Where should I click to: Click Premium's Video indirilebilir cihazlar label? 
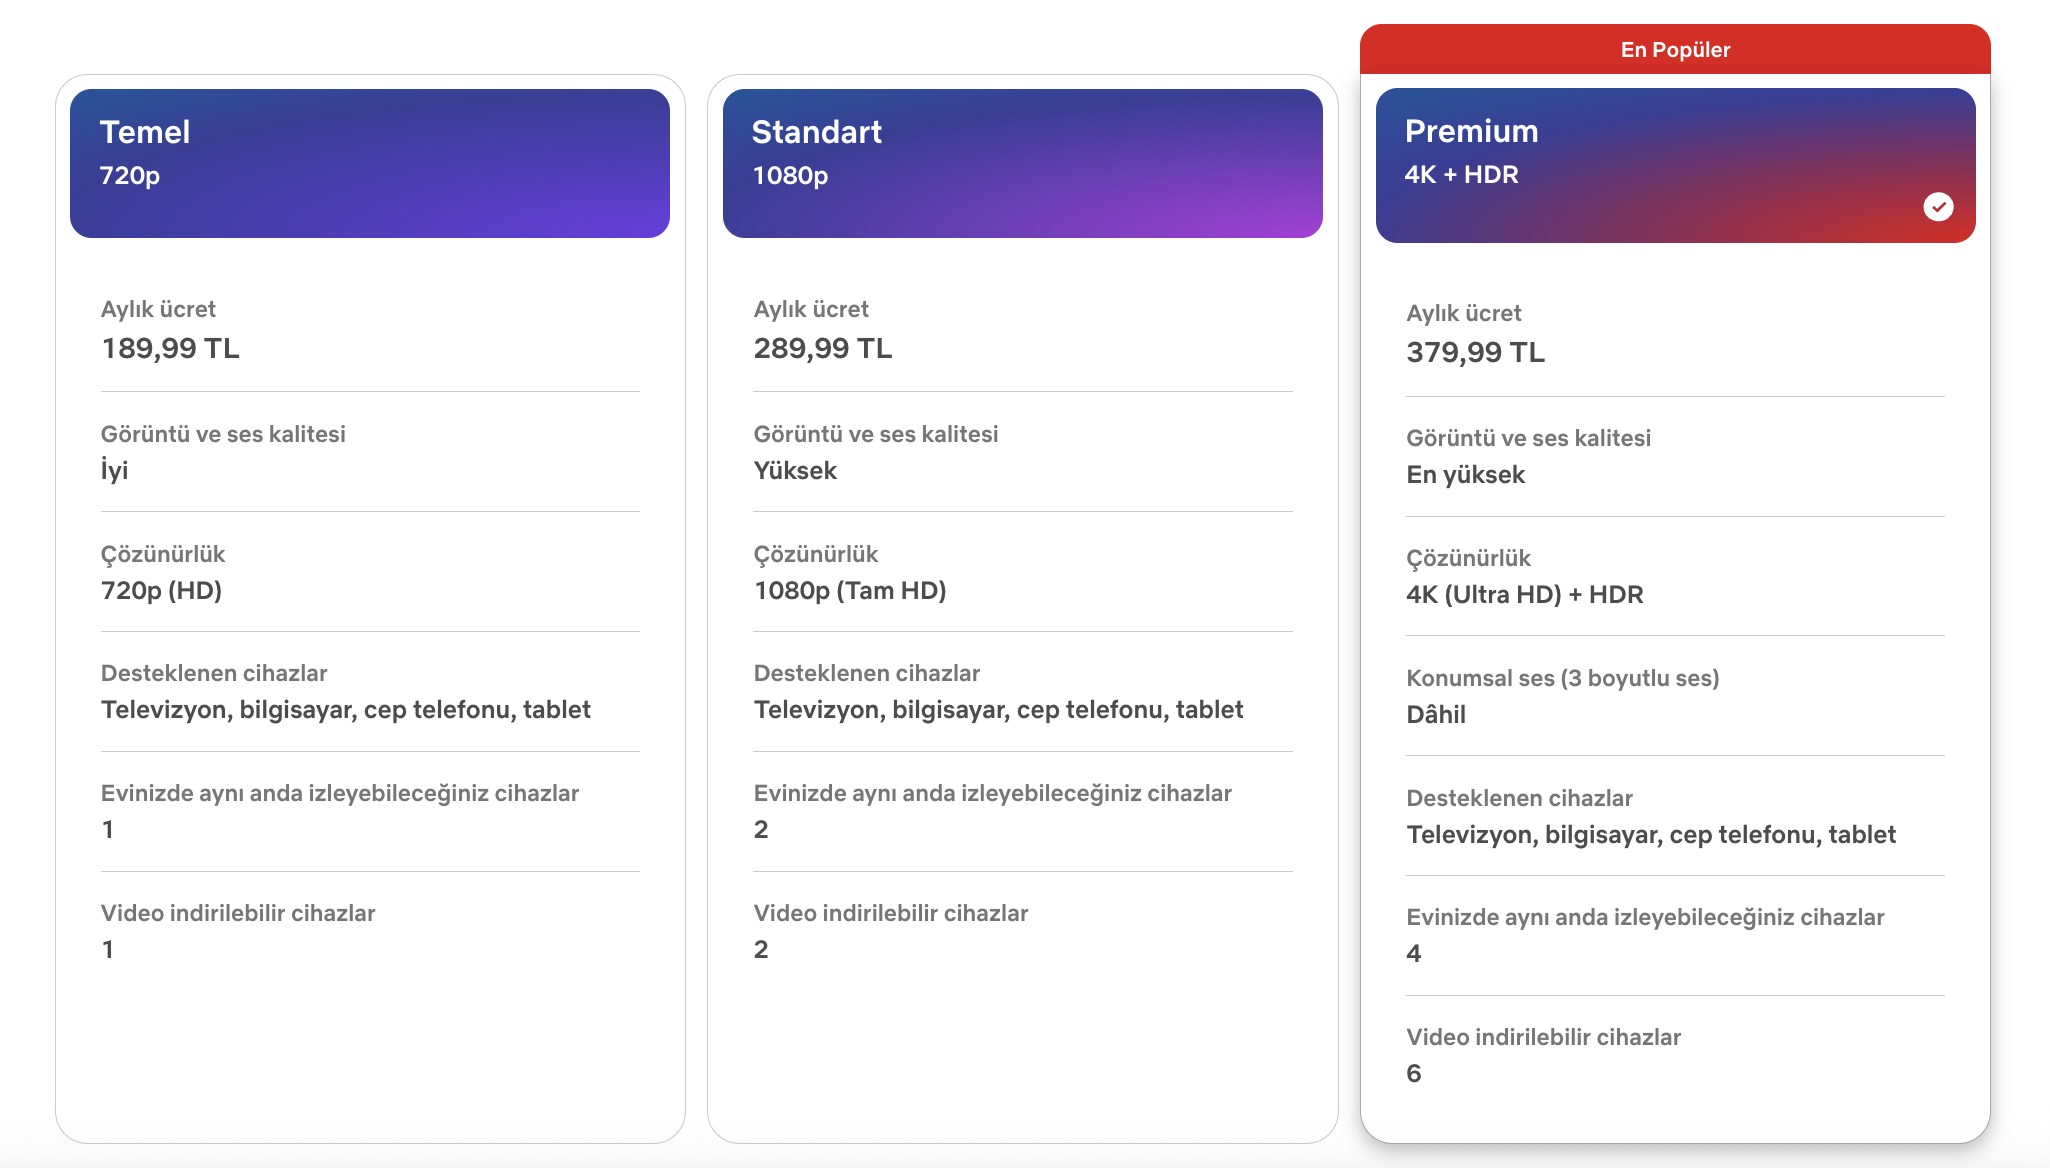1543,1038
